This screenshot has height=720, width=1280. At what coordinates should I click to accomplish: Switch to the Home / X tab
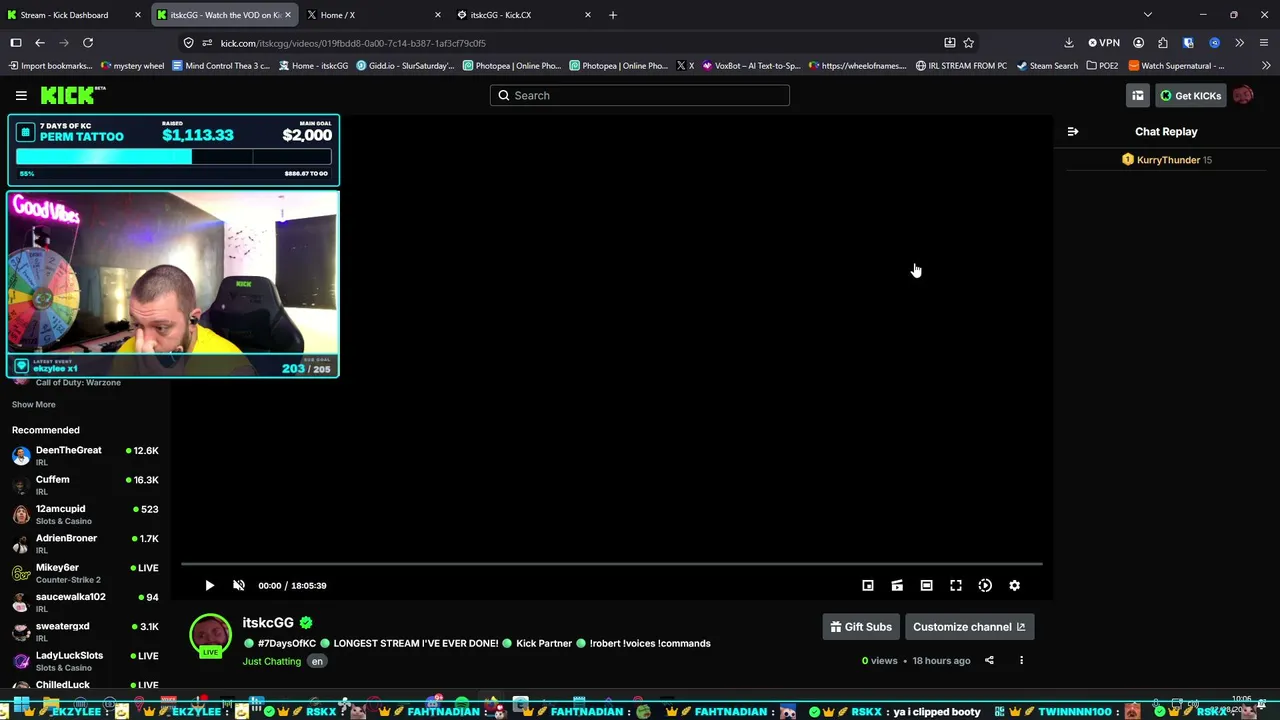click(x=374, y=15)
